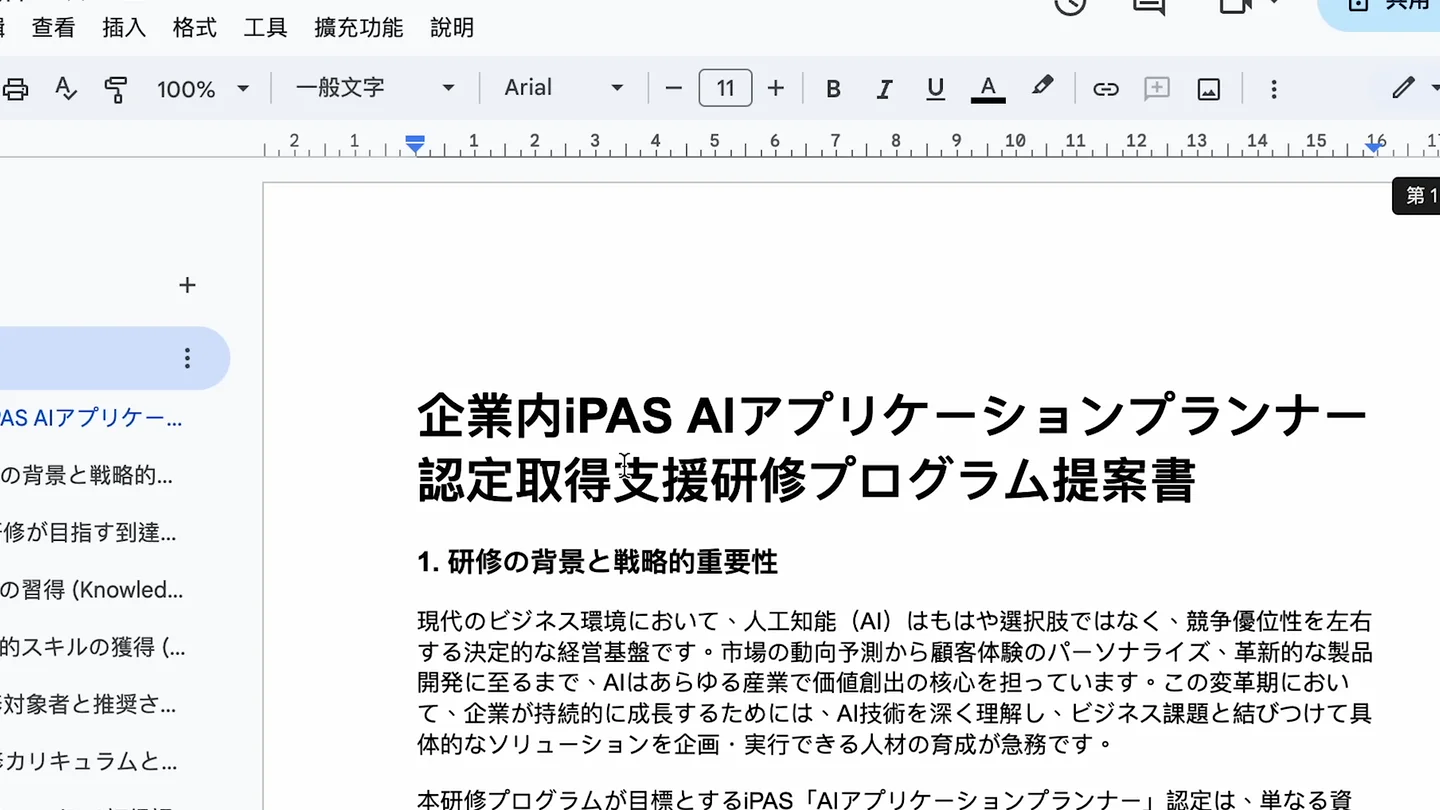Open the Arial font dropdown
The width and height of the screenshot is (1440, 810).
[563, 88]
